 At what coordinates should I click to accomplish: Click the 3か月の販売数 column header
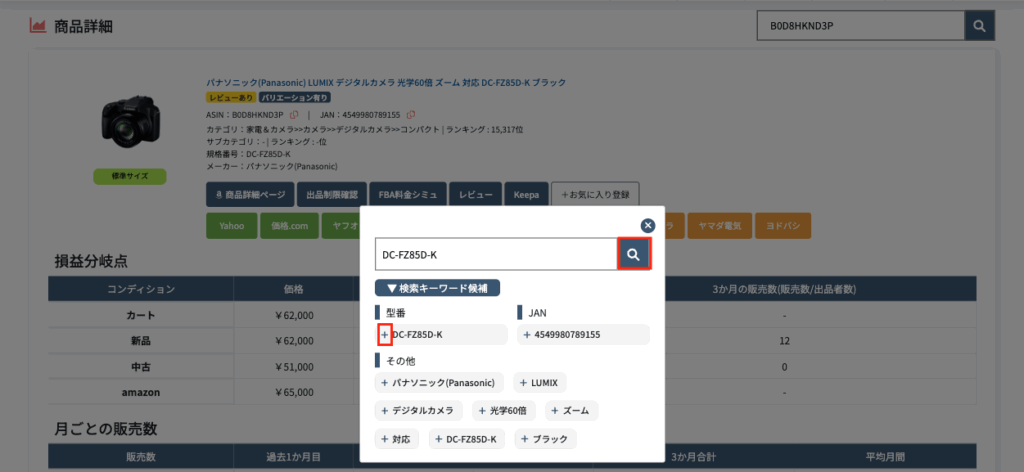tap(784, 289)
